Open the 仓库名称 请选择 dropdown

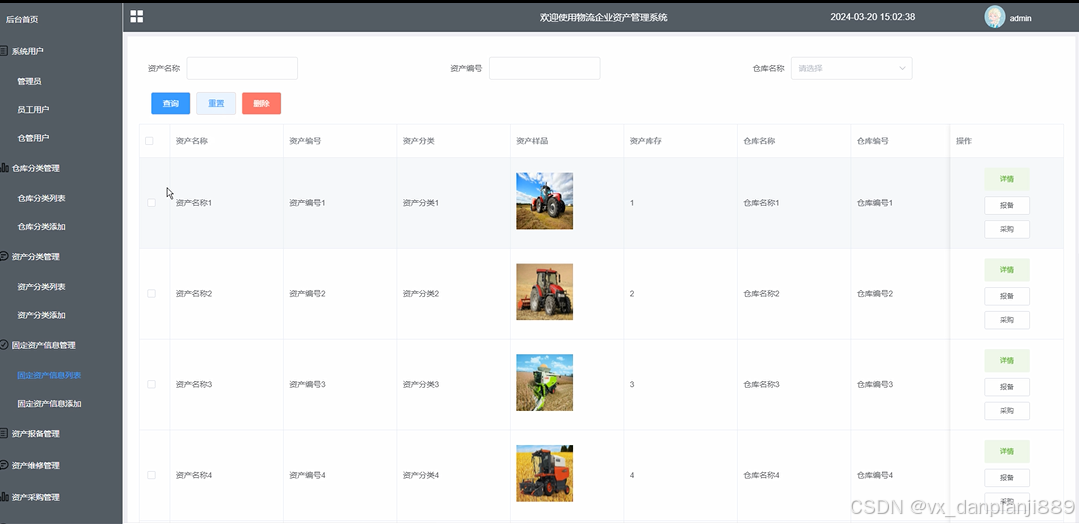tap(851, 68)
